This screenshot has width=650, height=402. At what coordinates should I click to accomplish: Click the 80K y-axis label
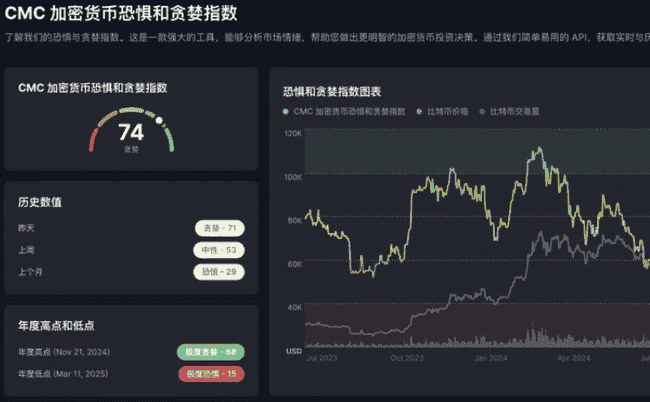(x=295, y=220)
